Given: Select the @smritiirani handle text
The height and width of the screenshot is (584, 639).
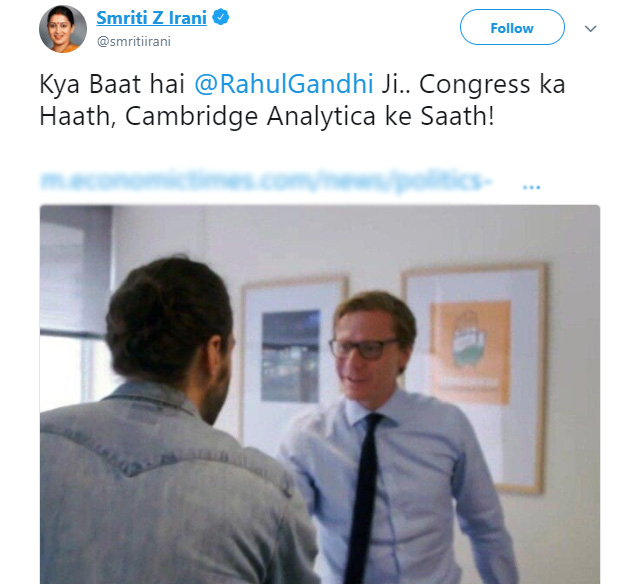Looking at the screenshot, I should tap(134, 42).
